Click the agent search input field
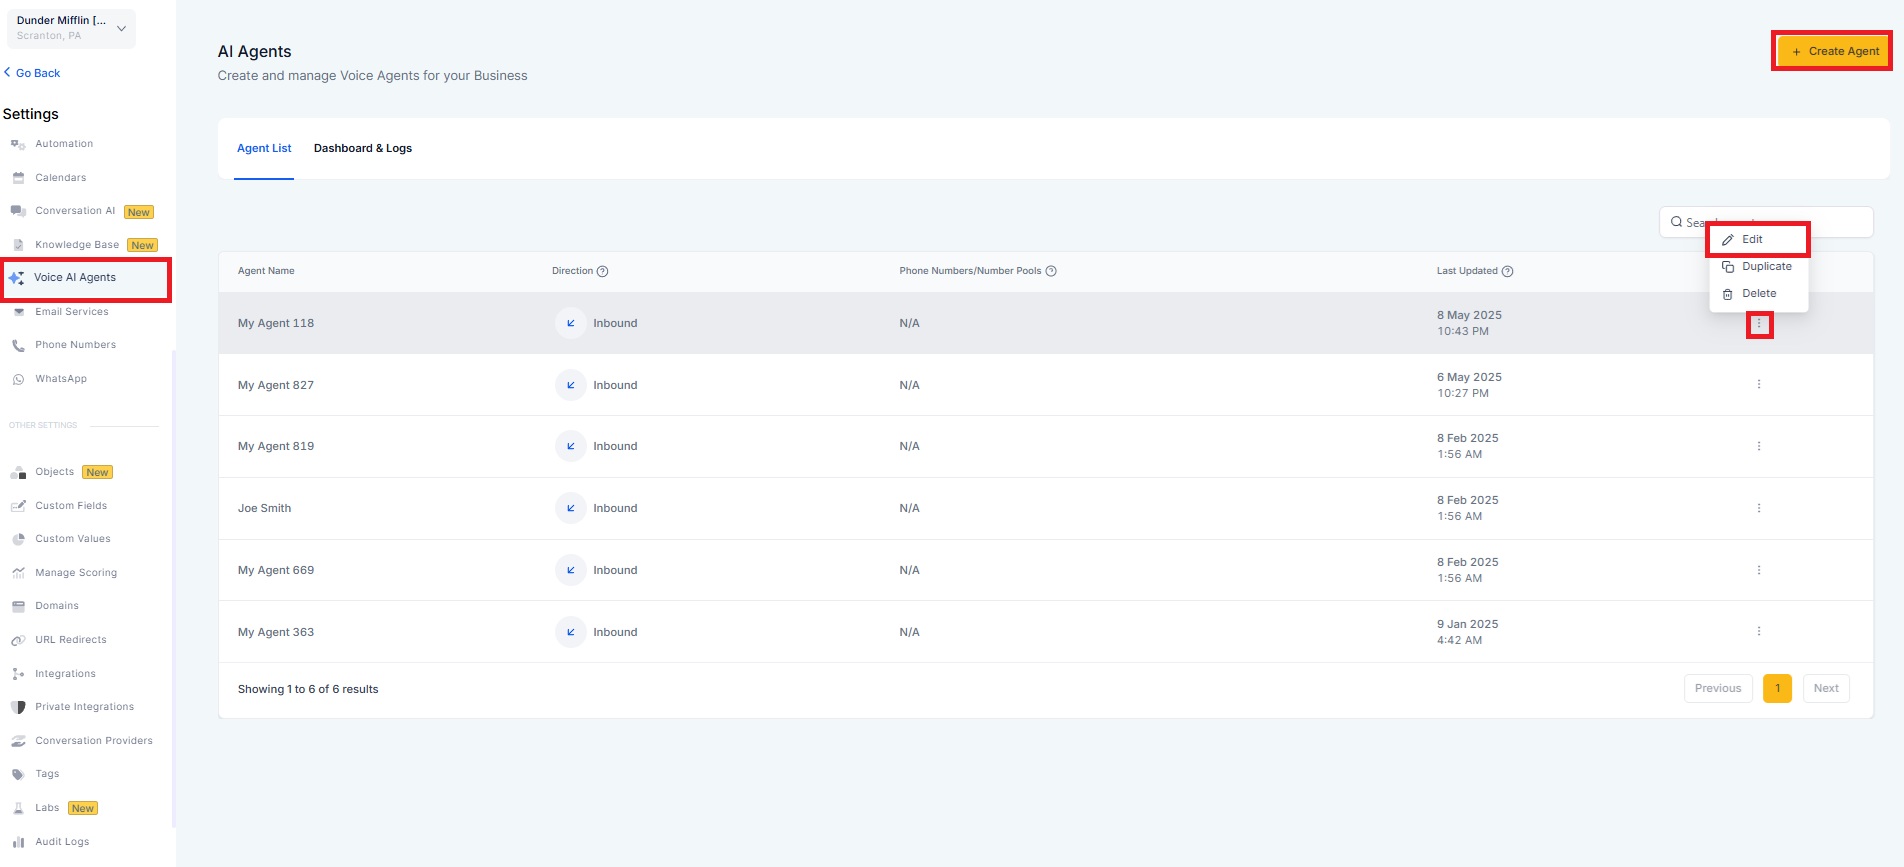 click(x=1766, y=222)
